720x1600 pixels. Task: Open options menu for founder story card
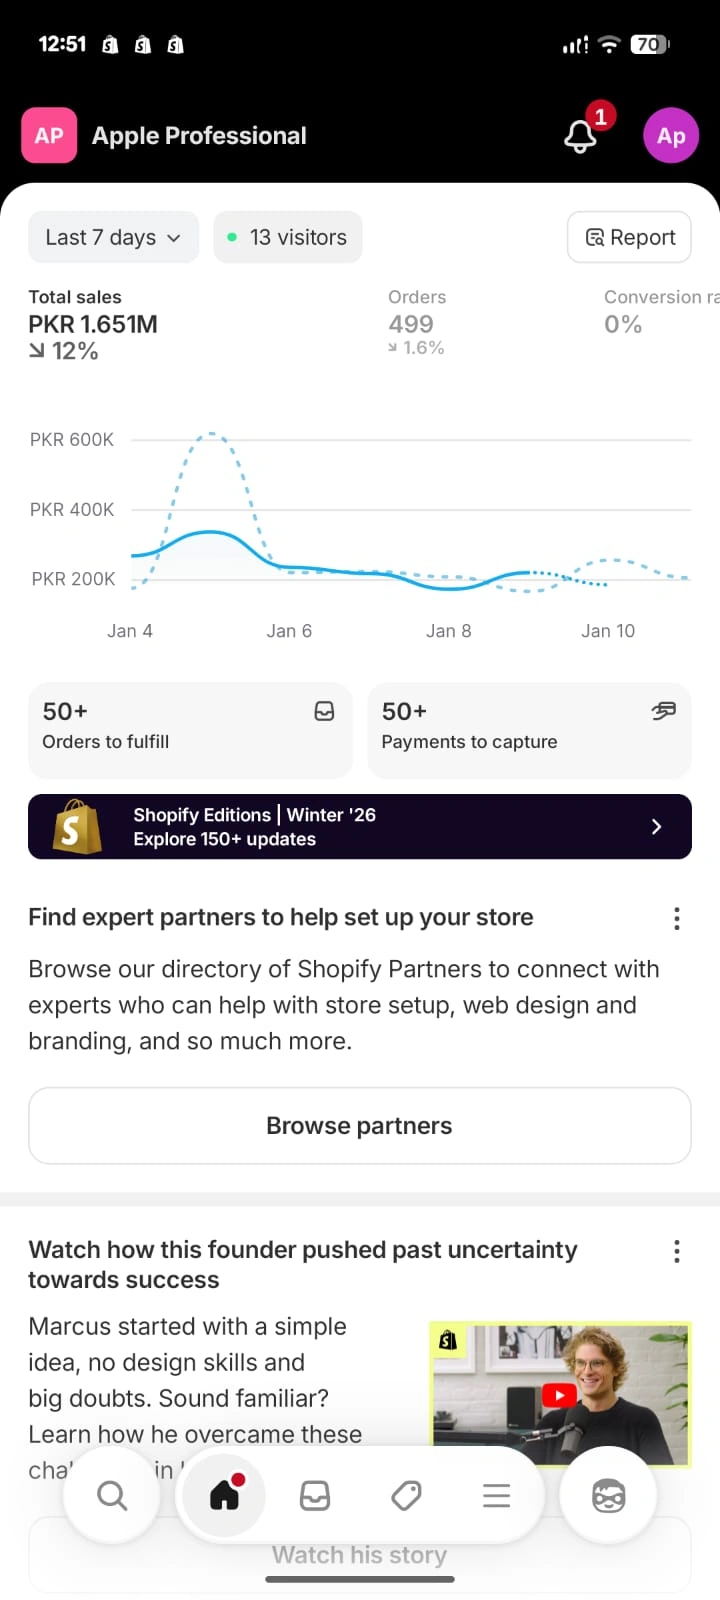point(677,1250)
